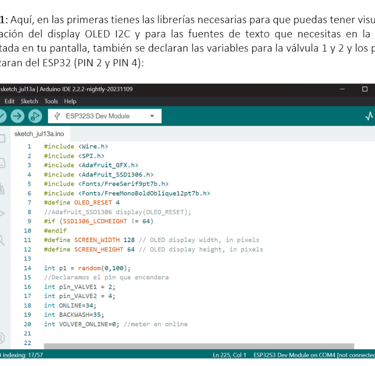Click the Verify checkmark button
375x366 pixels.
click(x=1, y=116)
